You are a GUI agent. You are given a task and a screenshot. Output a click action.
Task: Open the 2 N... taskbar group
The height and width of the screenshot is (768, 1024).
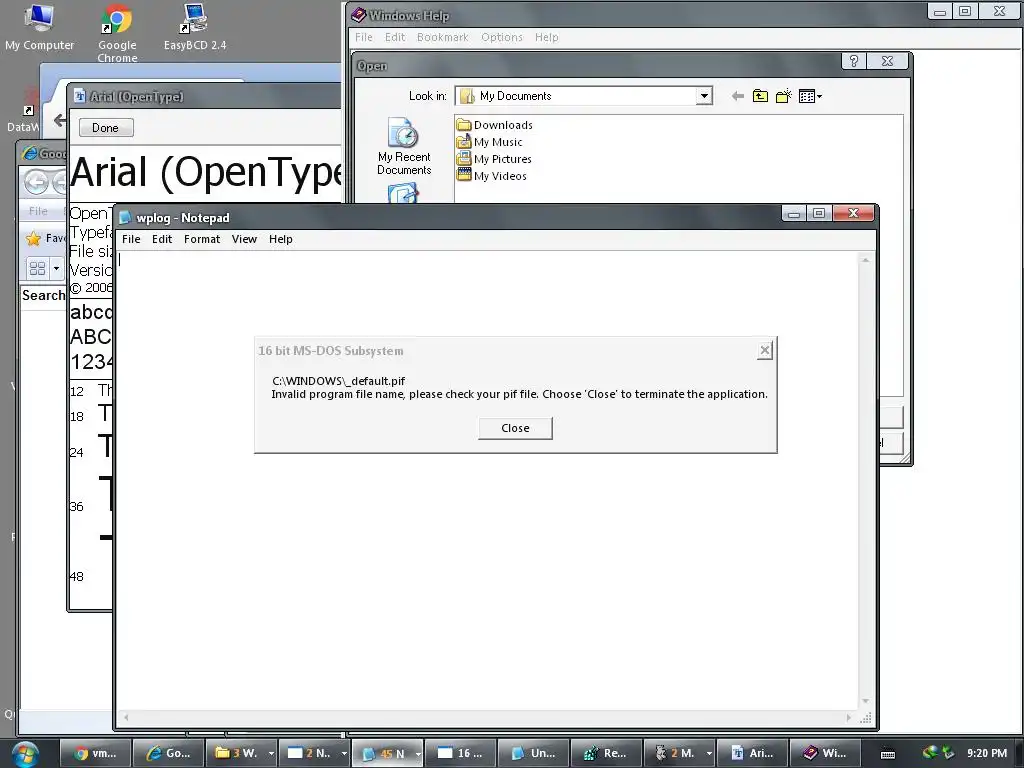pyautogui.click(x=315, y=753)
